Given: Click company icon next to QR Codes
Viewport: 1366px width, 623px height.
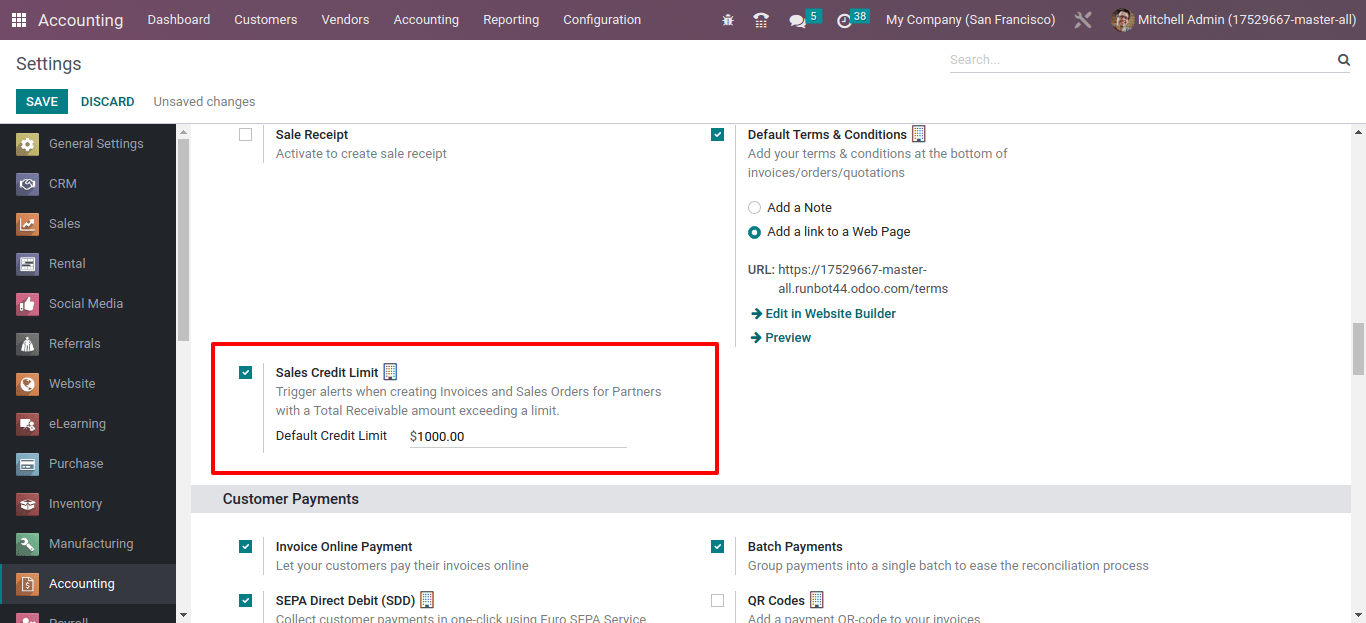Looking at the screenshot, I should click(x=816, y=600).
